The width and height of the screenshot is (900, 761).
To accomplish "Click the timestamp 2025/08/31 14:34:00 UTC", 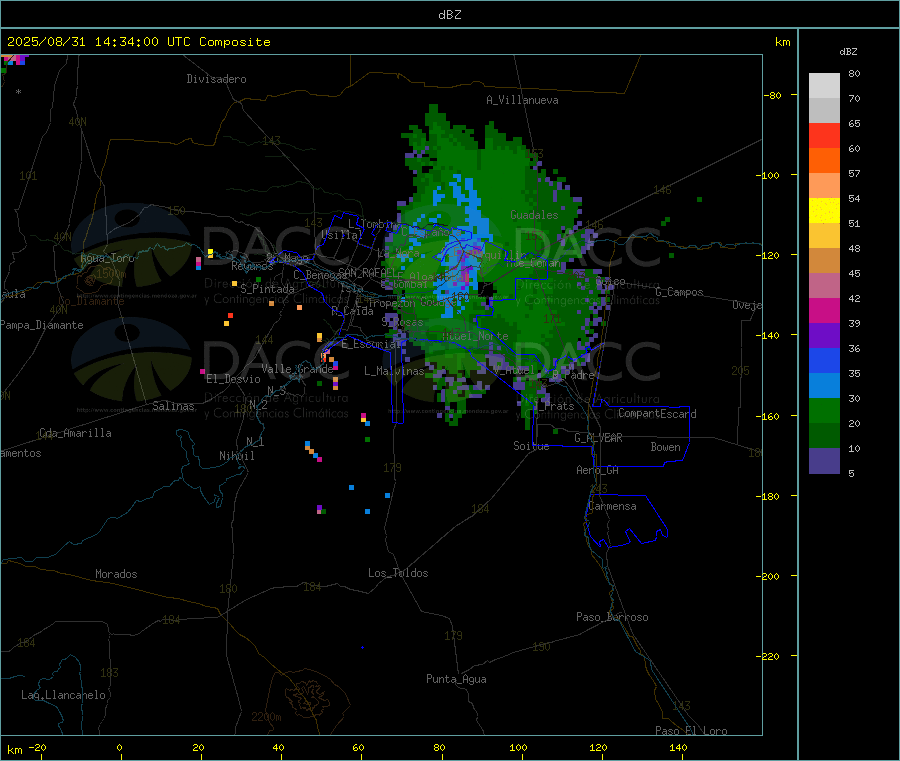I will [x=99, y=42].
